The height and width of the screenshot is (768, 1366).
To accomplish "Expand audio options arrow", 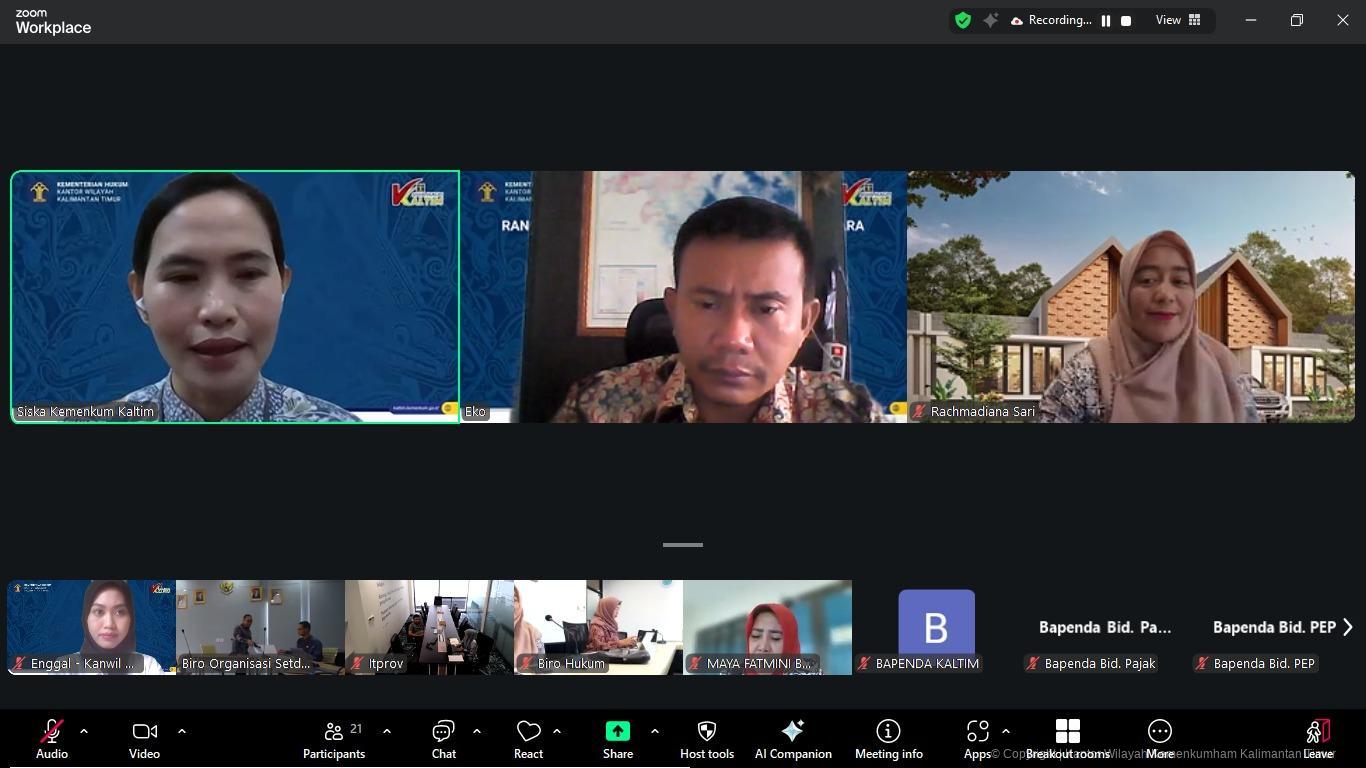I will point(84,731).
